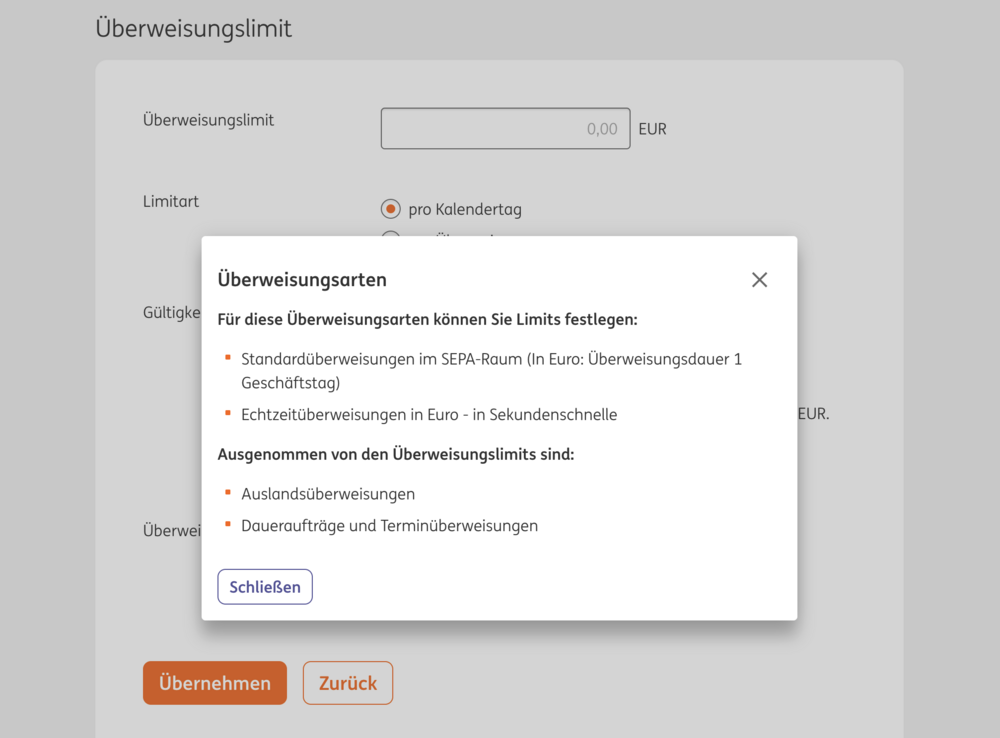Screen dimensions: 1000x738
Task: Click the Überweisungsarten dialog title
Action: coord(302,280)
